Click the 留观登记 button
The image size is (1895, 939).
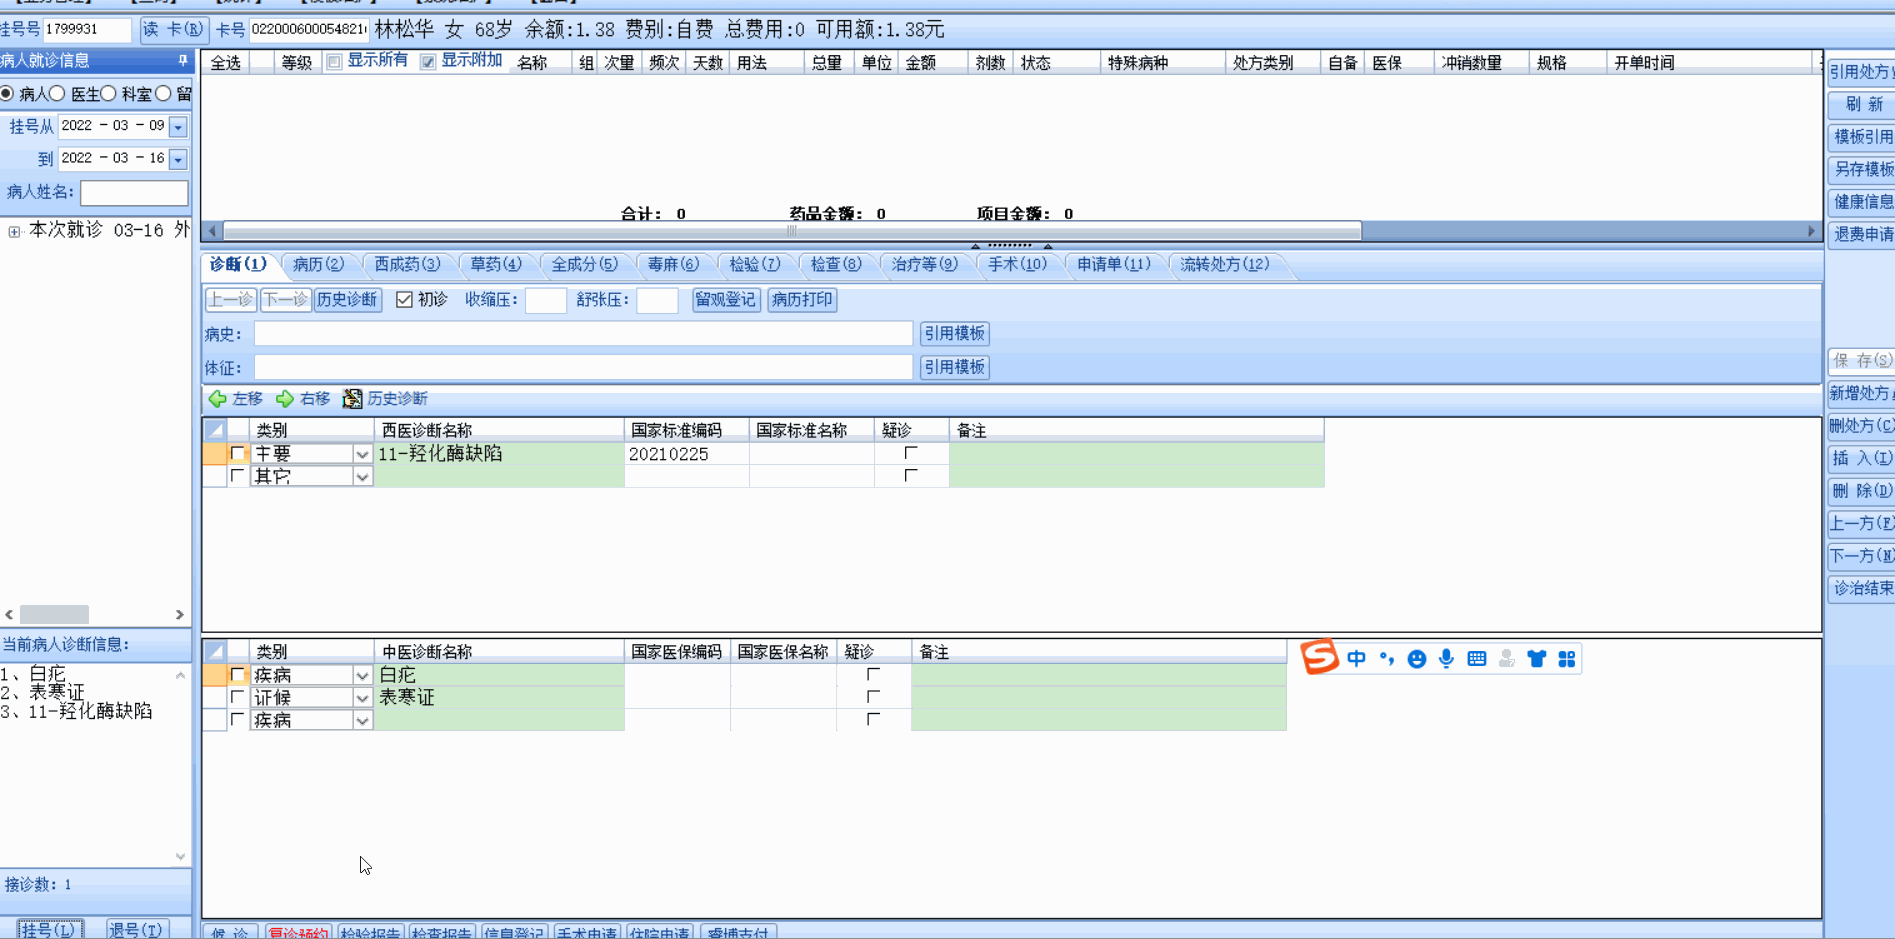[x=726, y=300]
